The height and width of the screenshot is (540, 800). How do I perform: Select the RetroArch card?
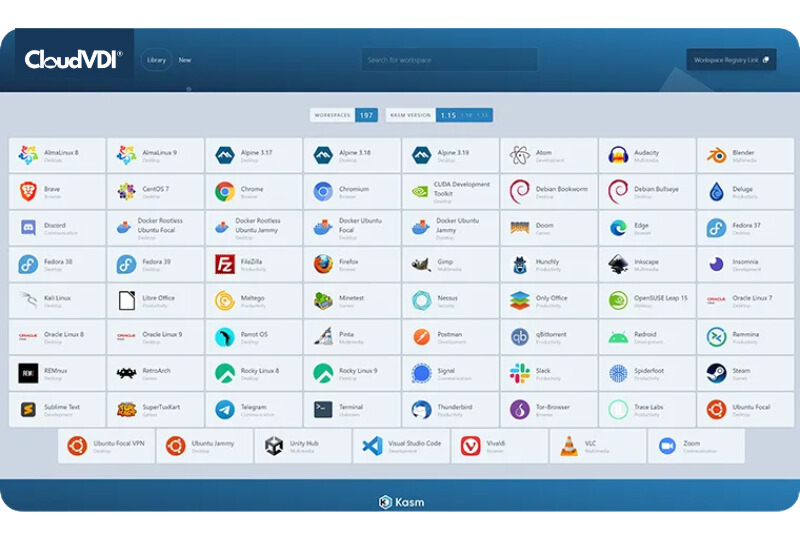coord(155,373)
